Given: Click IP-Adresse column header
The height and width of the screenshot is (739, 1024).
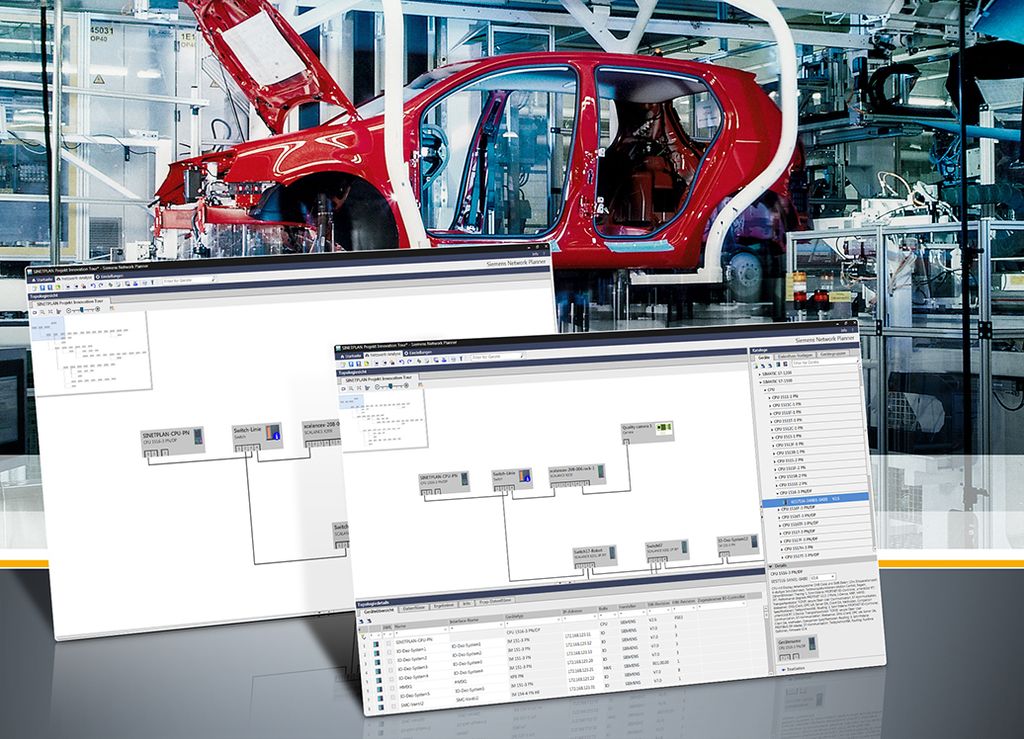Looking at the screenshot, I should [x=579, y=612].
